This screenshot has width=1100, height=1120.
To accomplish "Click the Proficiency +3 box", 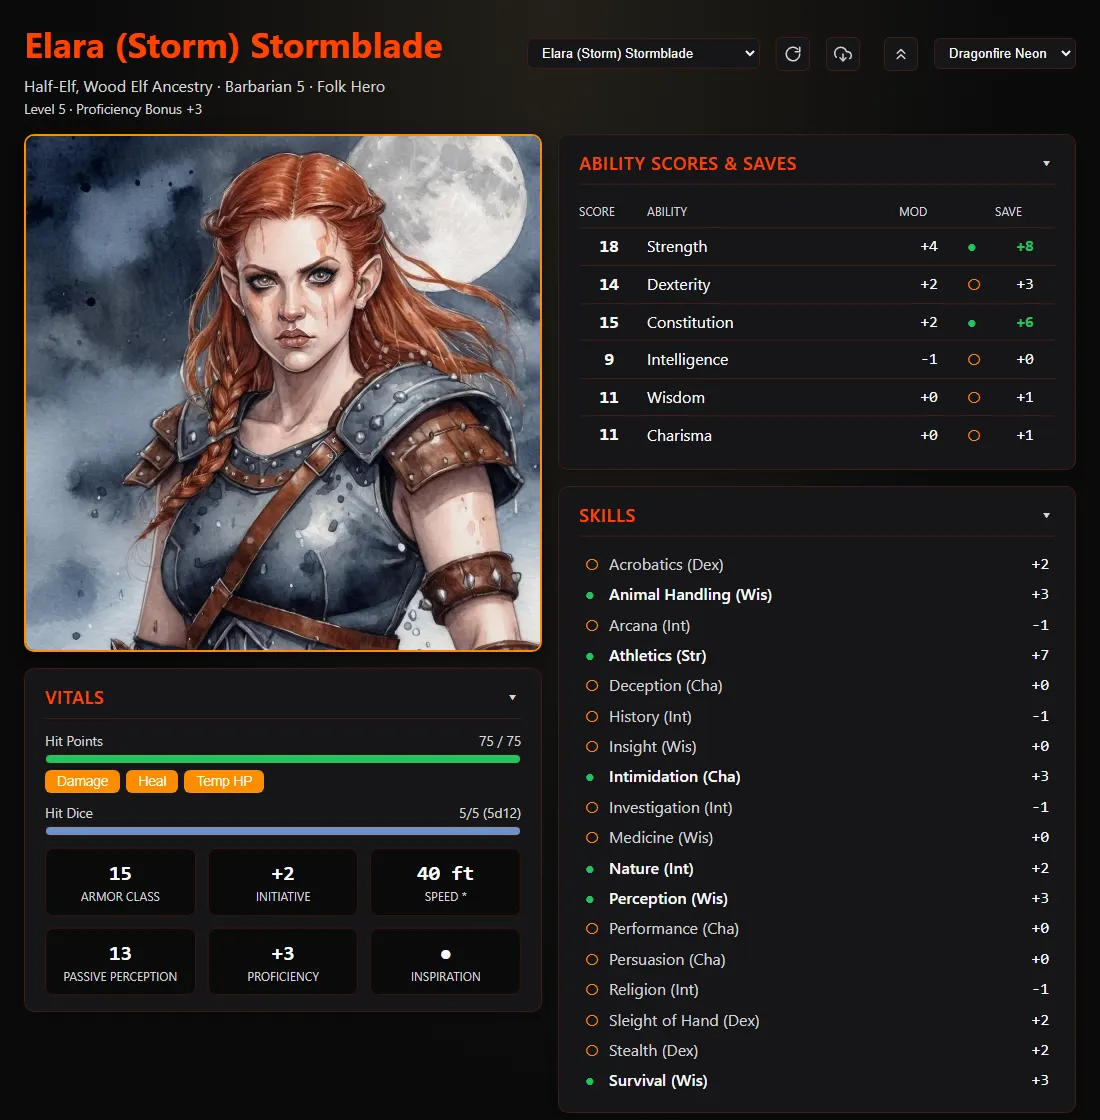I will coord(283,961).
